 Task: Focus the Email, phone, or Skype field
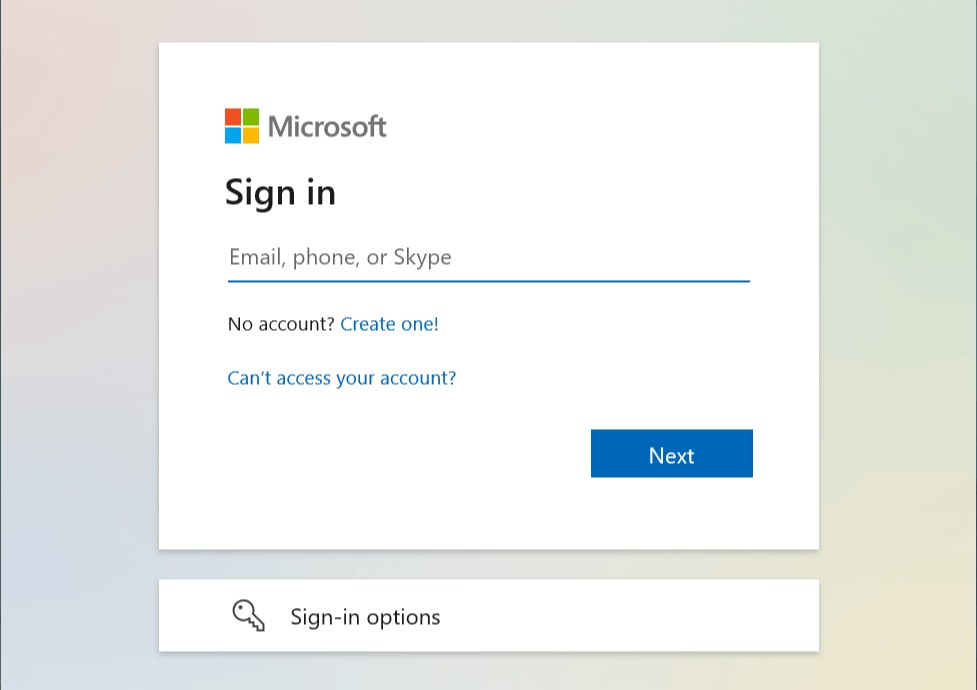(x=488, y=257)
